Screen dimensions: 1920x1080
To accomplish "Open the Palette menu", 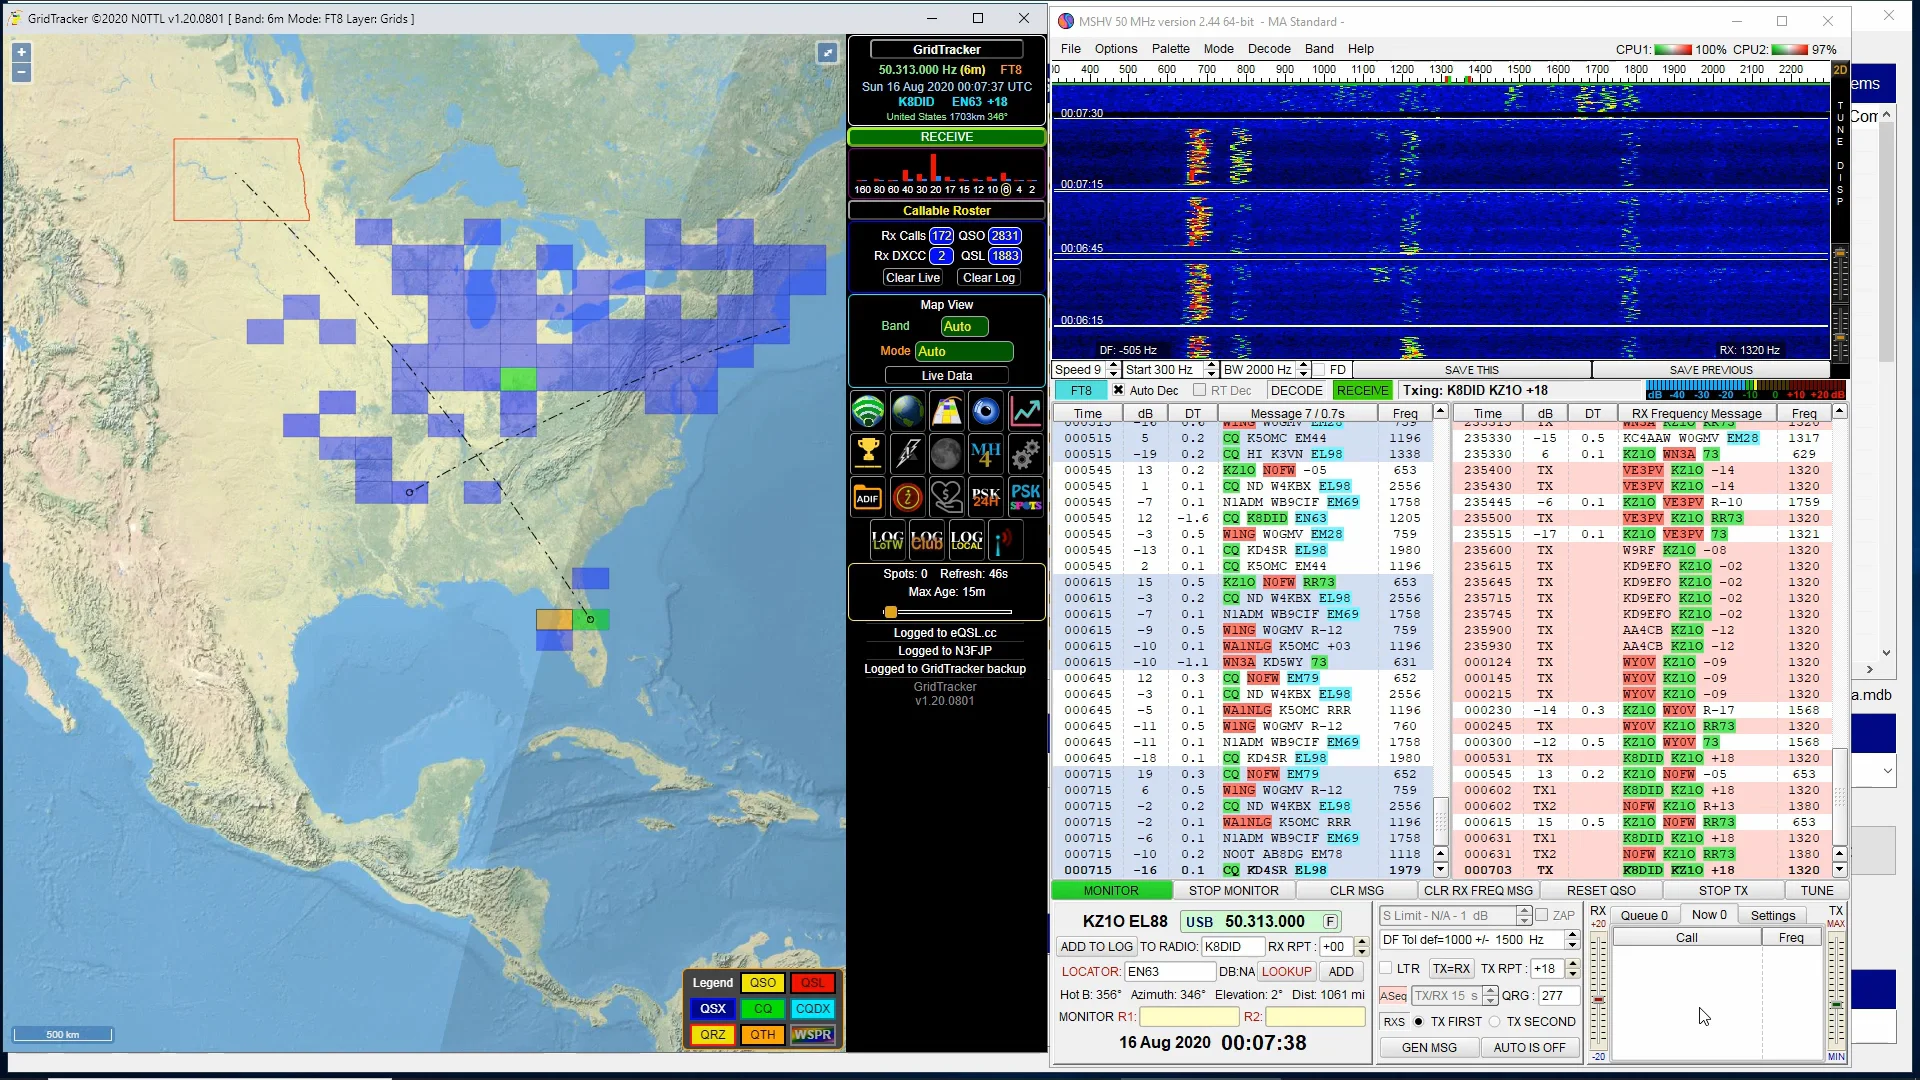I will [1170, 49].
